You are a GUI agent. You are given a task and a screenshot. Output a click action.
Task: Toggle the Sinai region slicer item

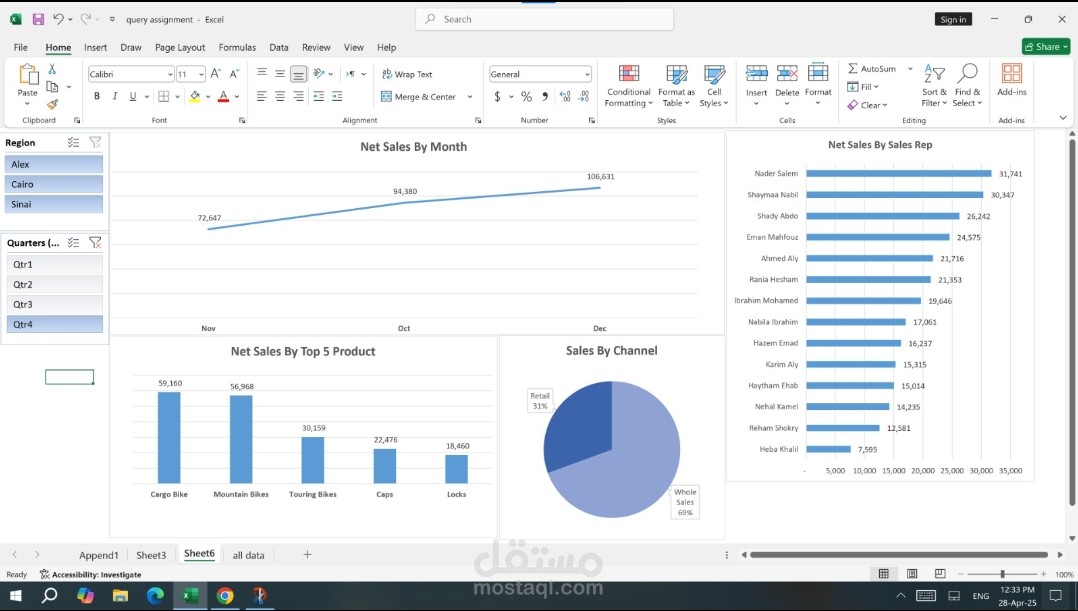point(54,204)
